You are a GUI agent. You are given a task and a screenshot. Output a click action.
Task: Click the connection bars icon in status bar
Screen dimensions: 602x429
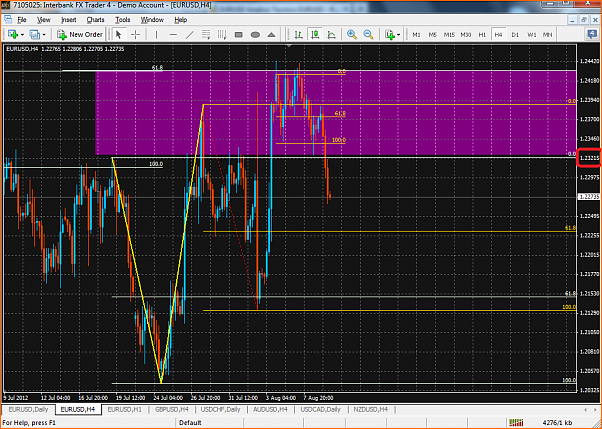(516, 422)
